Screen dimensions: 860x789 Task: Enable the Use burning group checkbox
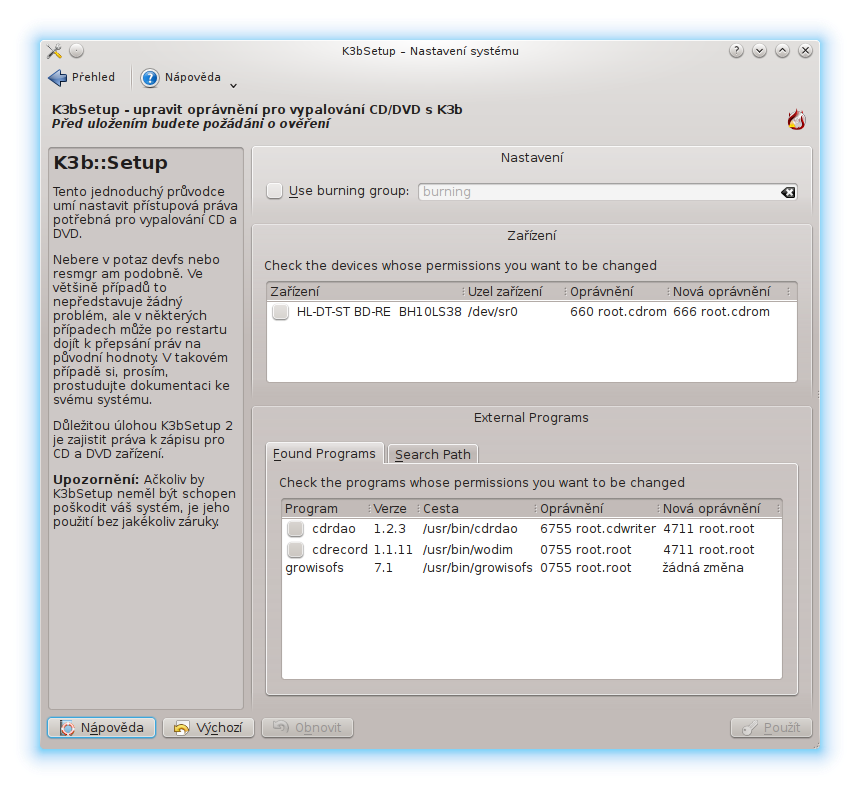coord(274,191)
